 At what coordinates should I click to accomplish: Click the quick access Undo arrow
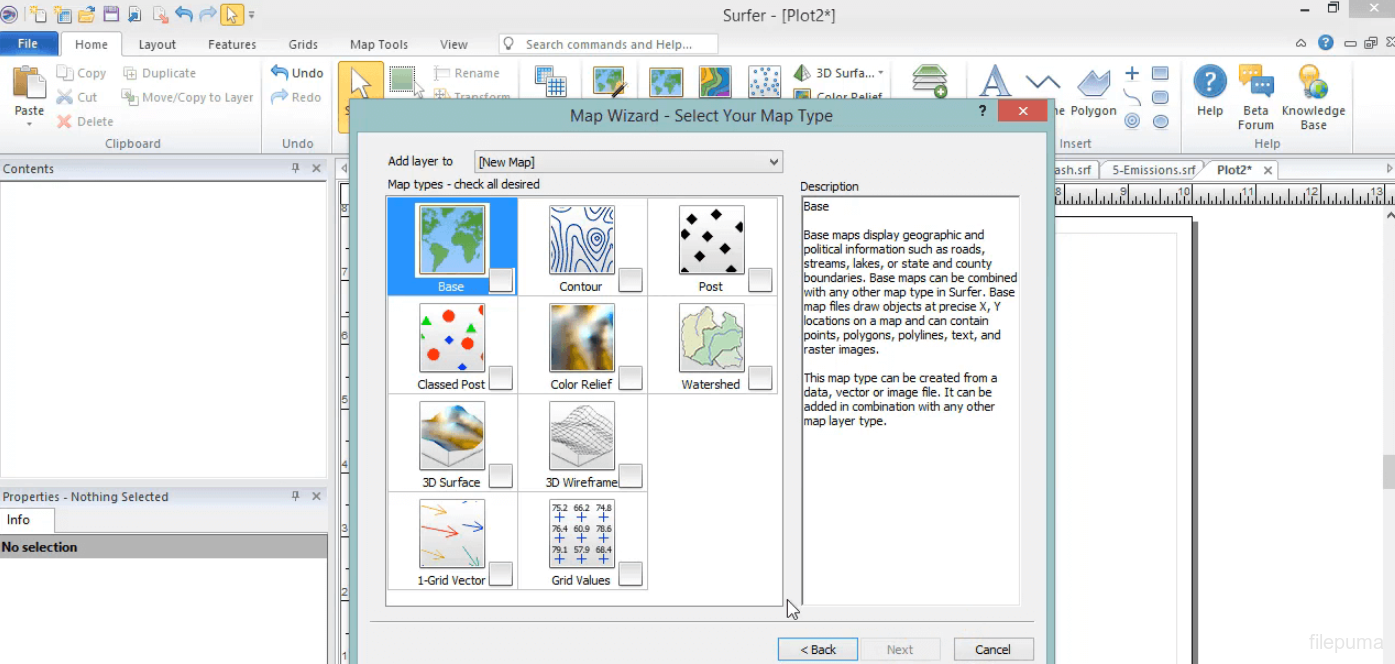coord(184,15)
